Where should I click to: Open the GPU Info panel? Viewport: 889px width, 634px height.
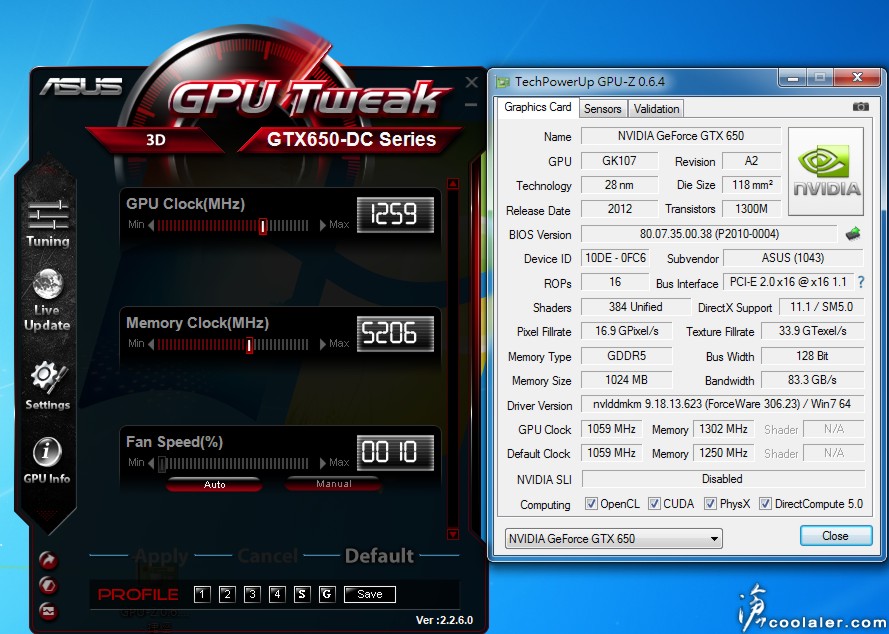(47, 460)
